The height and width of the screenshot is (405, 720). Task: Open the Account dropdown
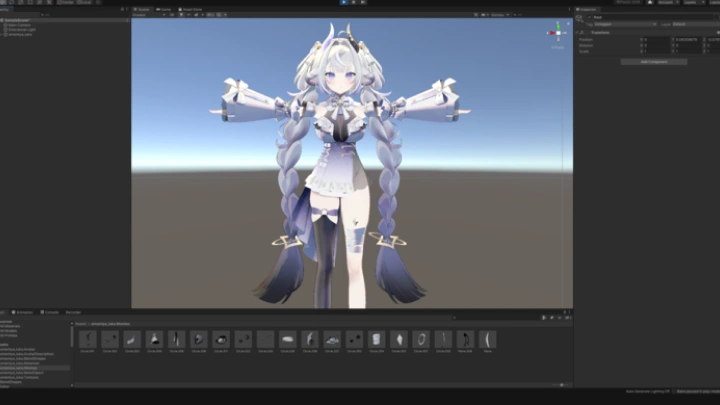pos(668,2)
